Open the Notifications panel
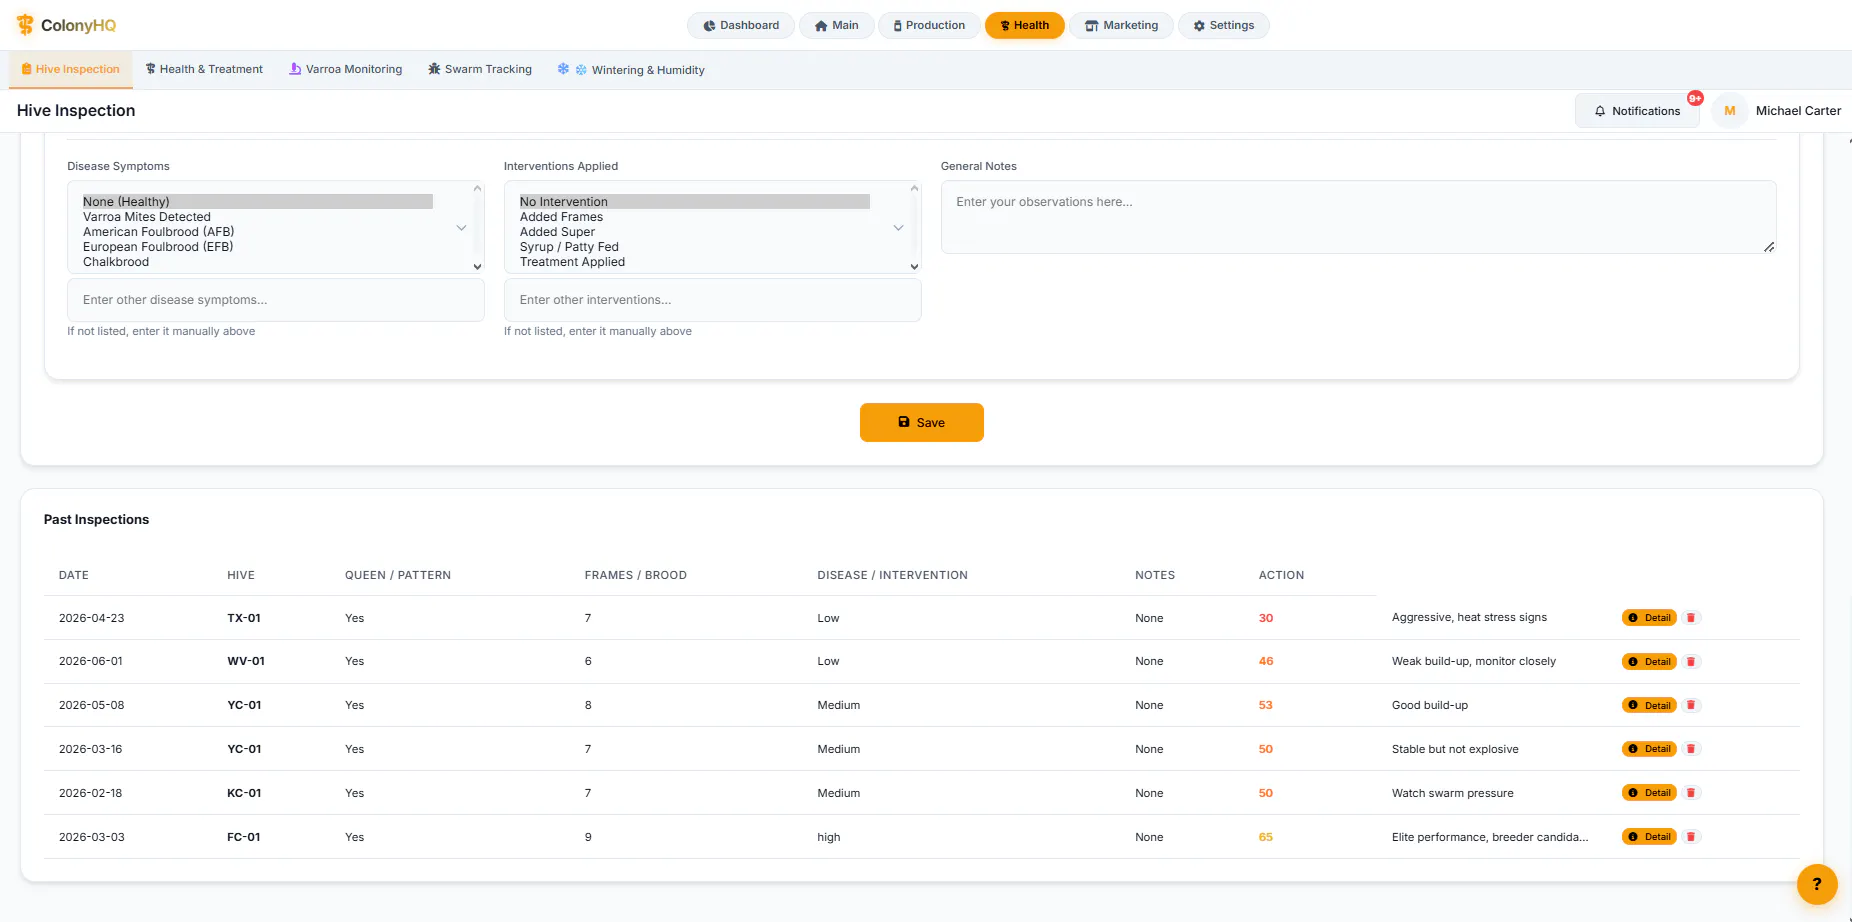Viewport: 1852px width, 922px height. (x=1637, y=111)
